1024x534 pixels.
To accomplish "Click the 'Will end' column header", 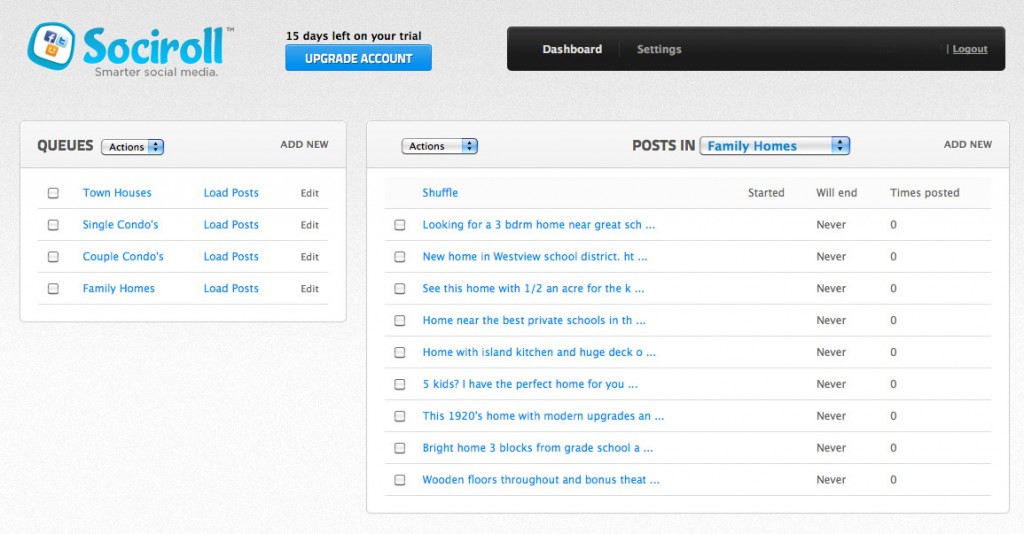I will (x=837, y=193).
